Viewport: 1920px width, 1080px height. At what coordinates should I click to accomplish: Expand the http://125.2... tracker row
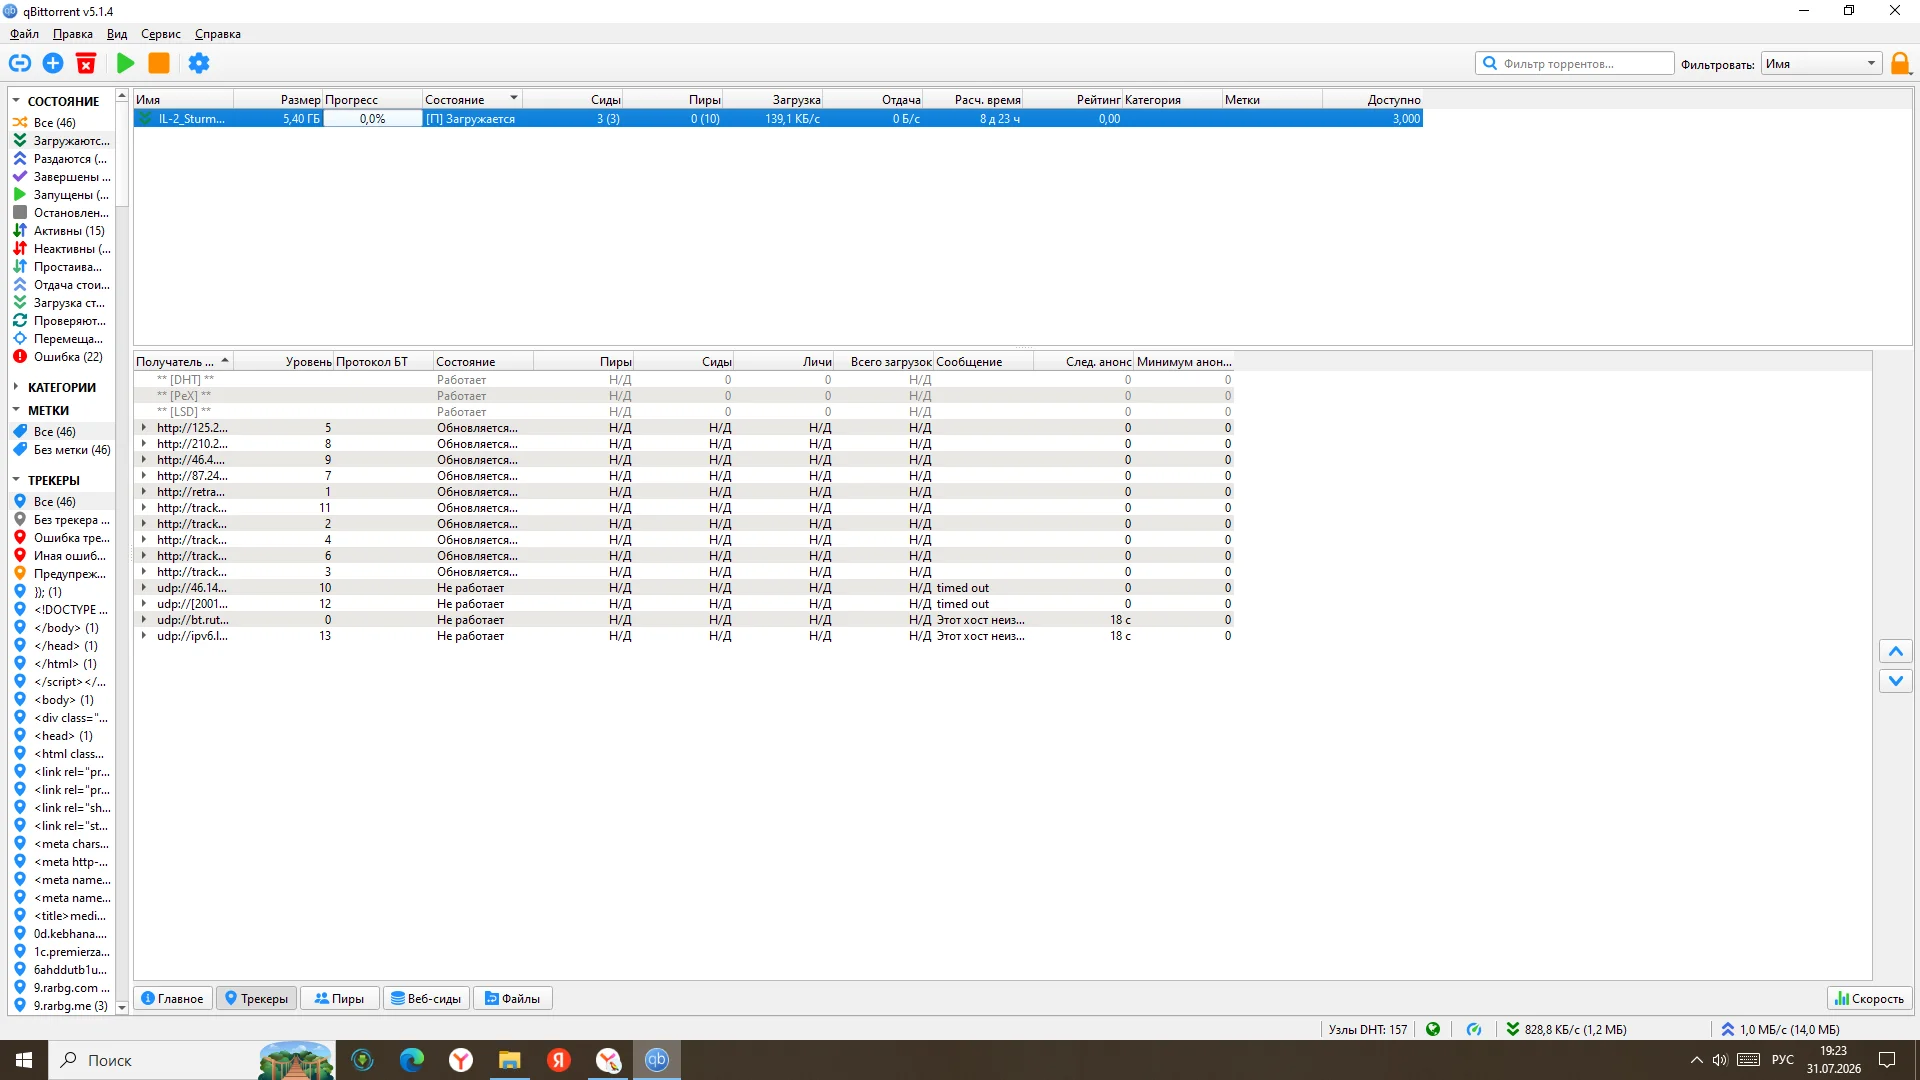tap(144, 428)
